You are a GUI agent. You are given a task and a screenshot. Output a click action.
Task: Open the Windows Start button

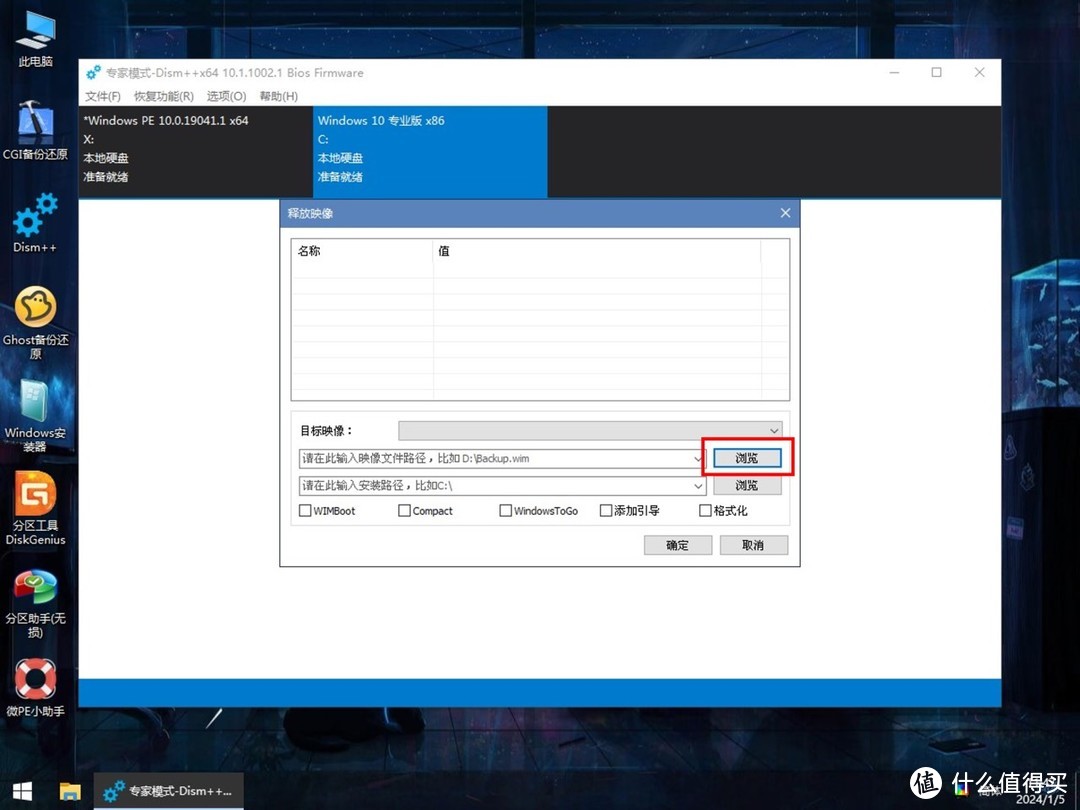click(22, 791)
